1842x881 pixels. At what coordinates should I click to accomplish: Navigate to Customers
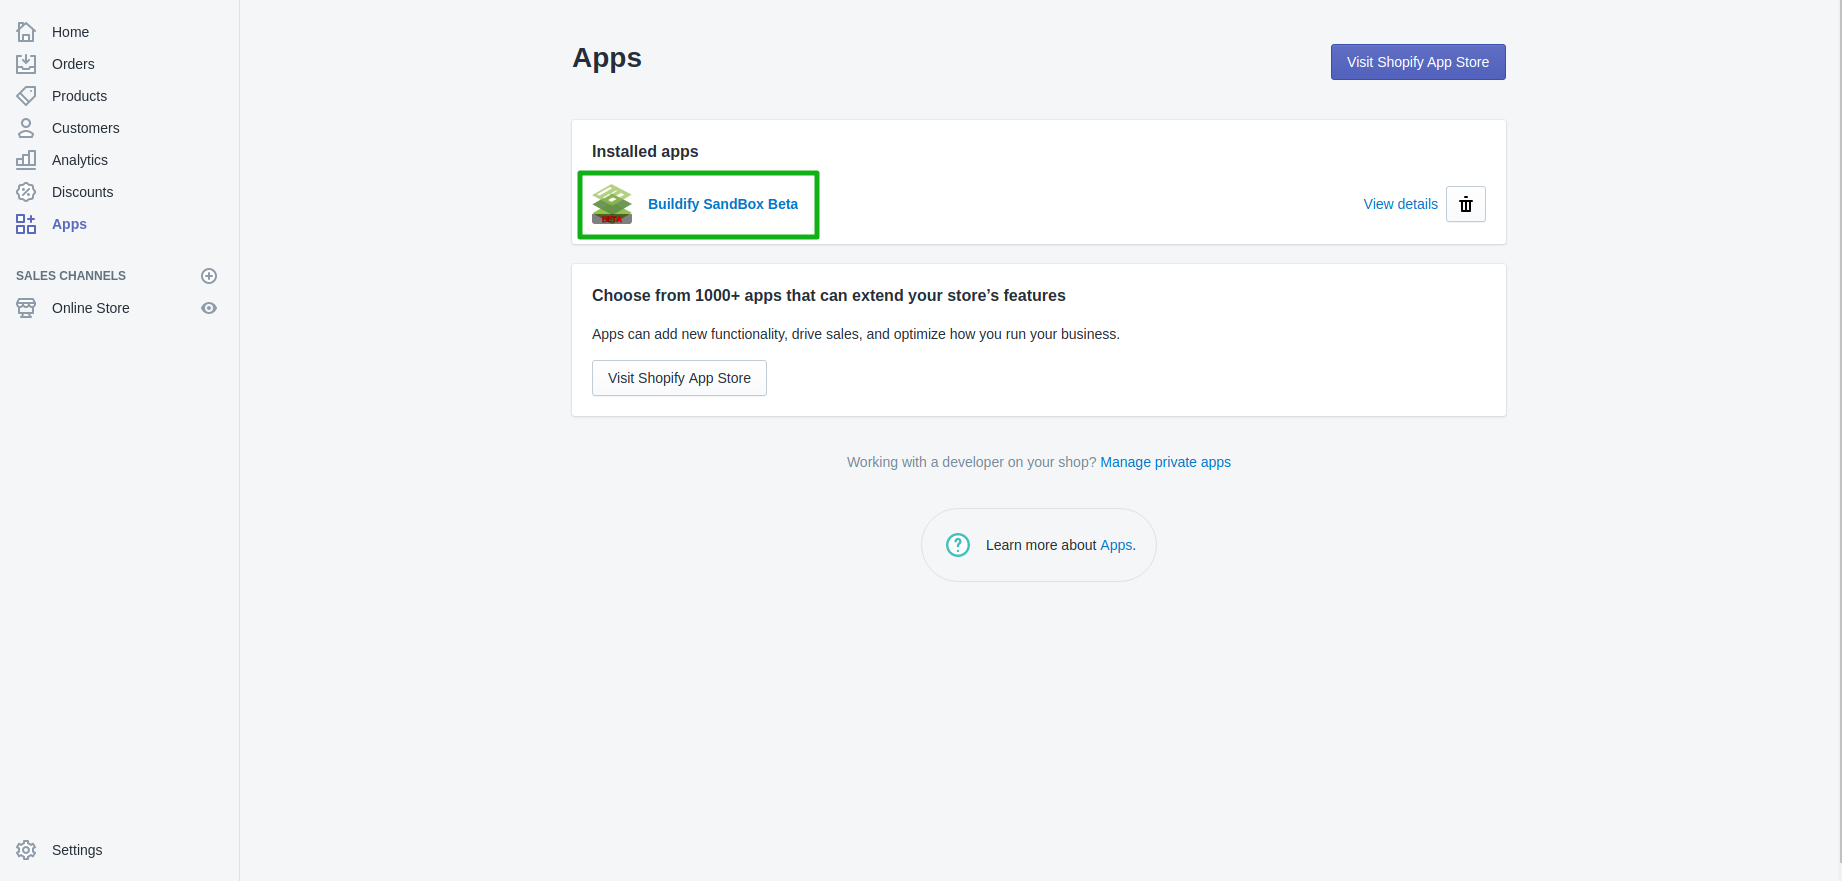click(85, 128)
